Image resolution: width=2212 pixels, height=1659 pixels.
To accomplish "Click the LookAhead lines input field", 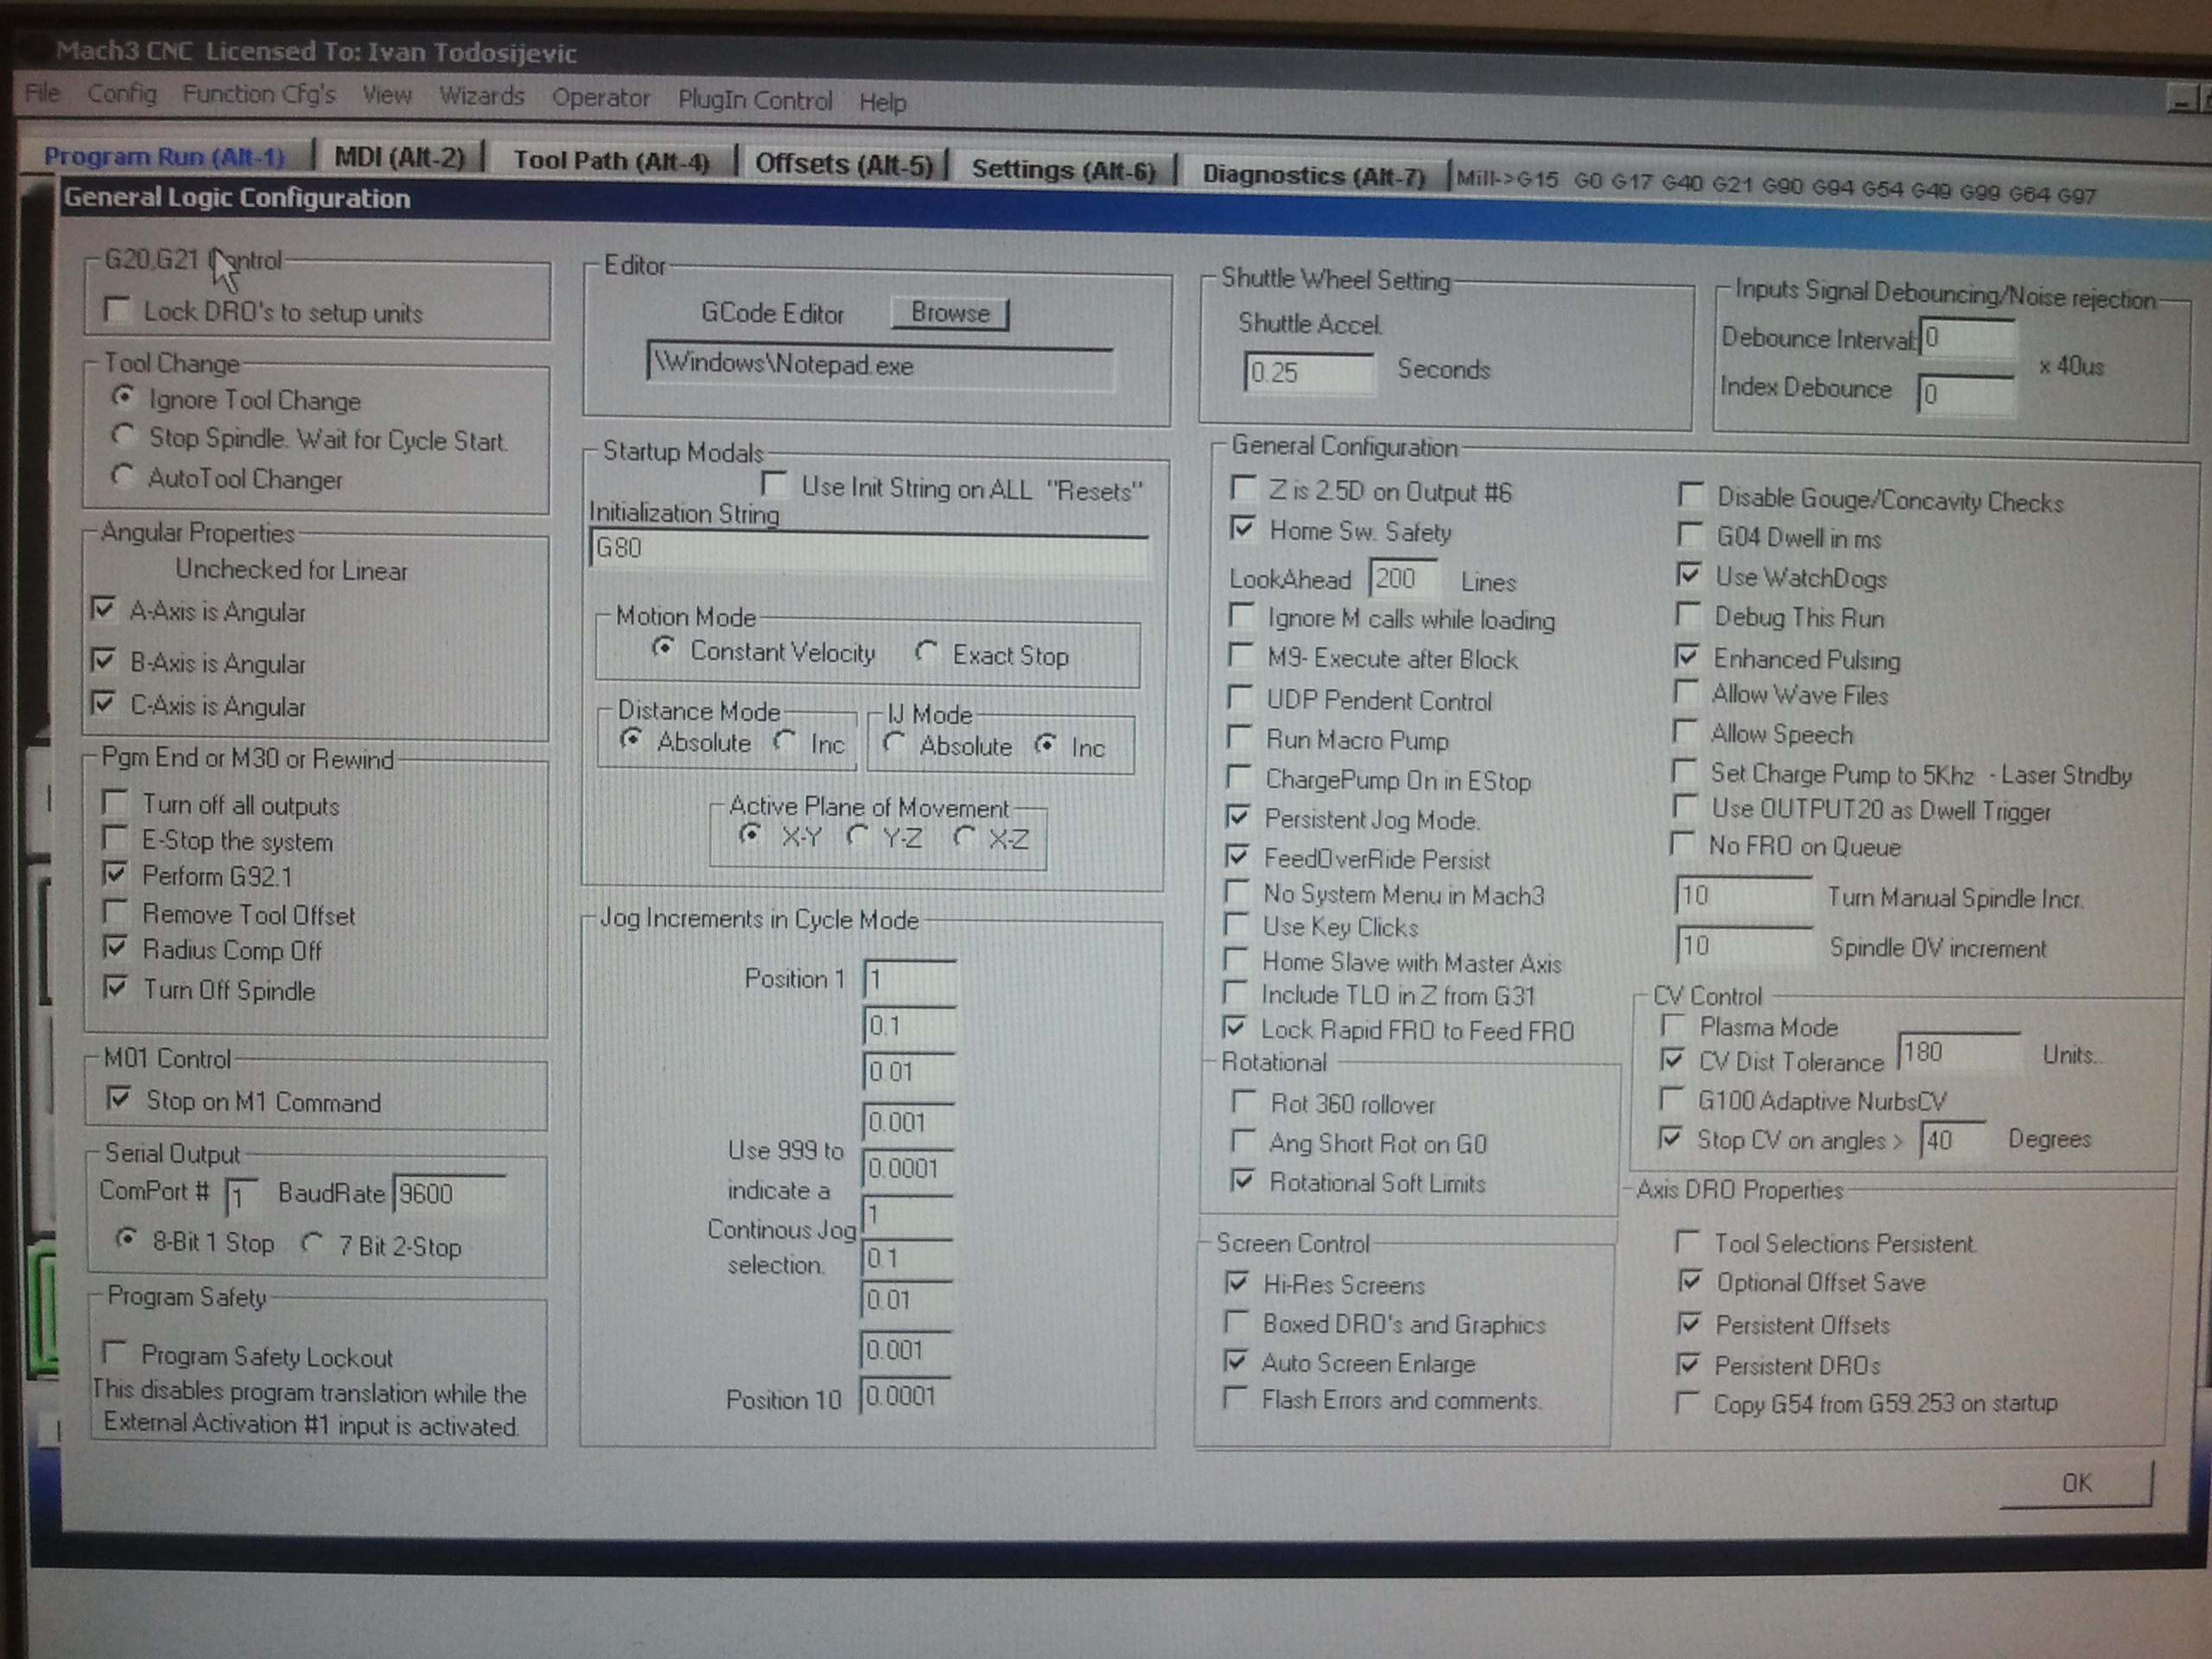I will pos(1402,579).
